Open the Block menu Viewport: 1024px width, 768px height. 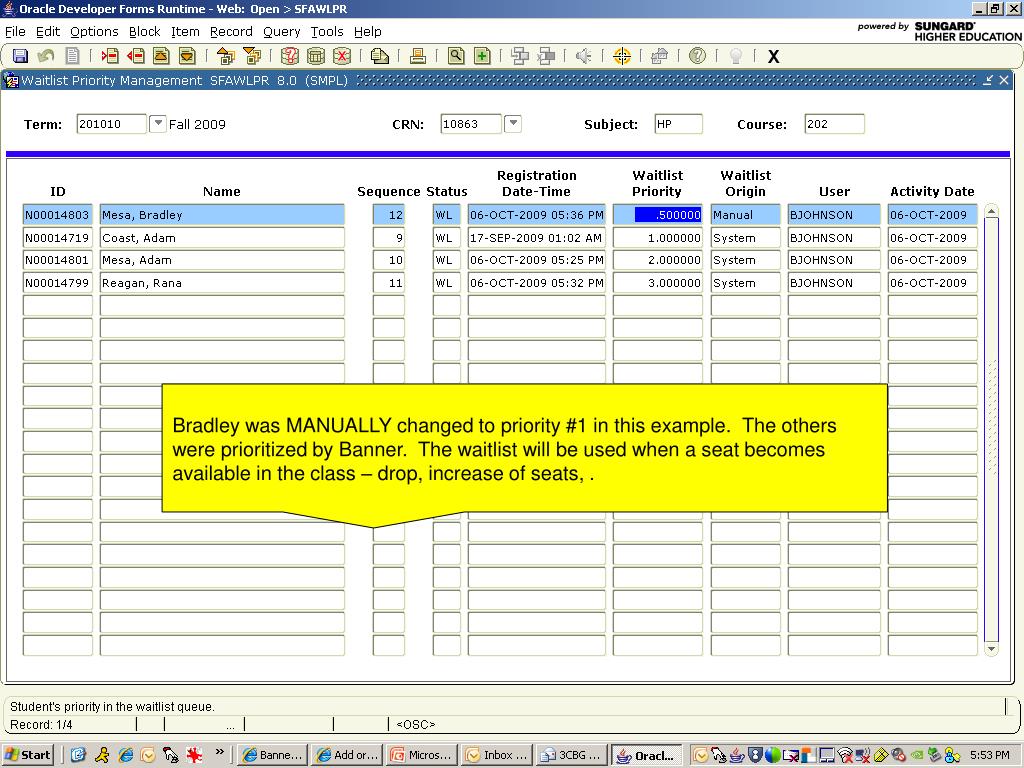tap(144, 31)
